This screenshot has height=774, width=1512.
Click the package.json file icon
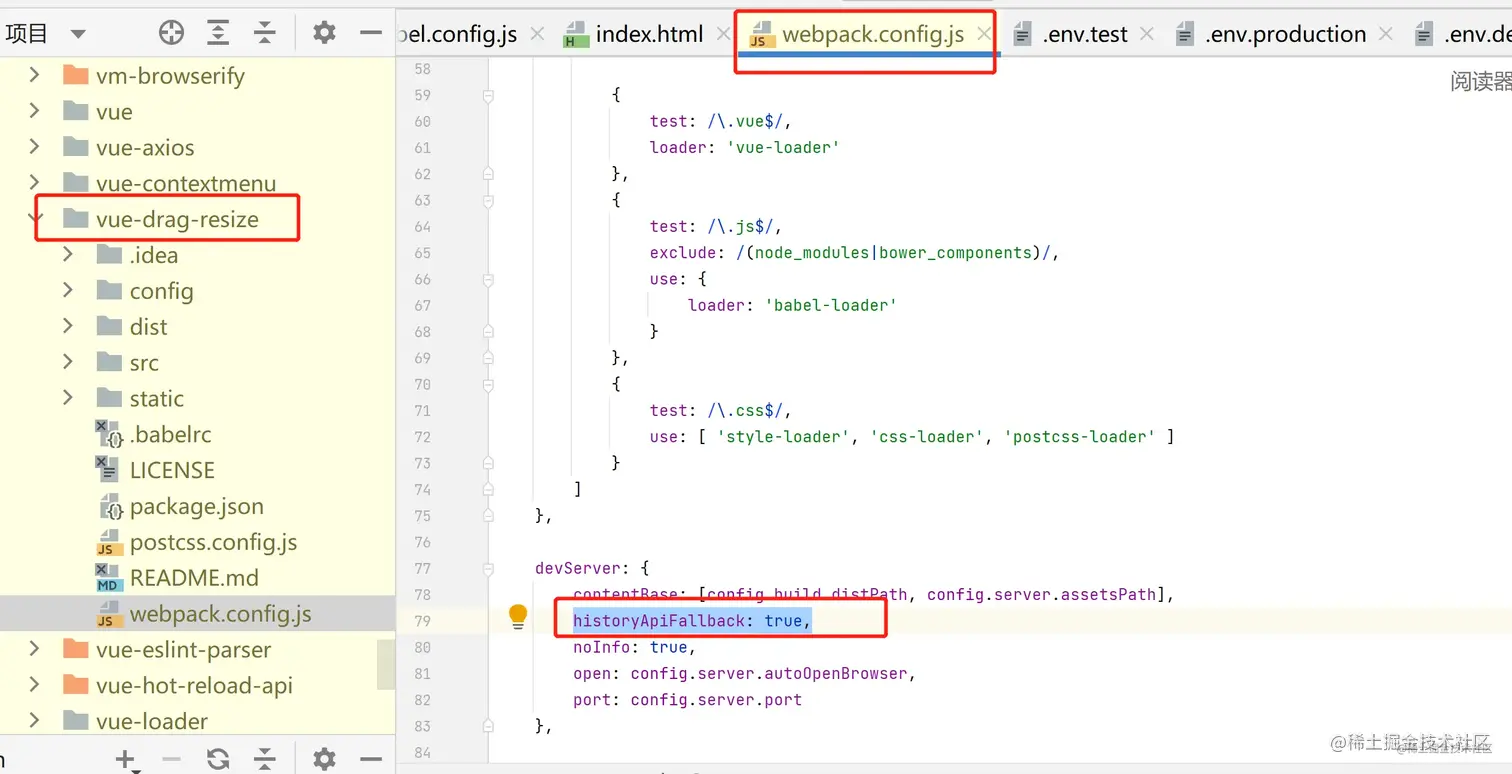pos(112,507)
